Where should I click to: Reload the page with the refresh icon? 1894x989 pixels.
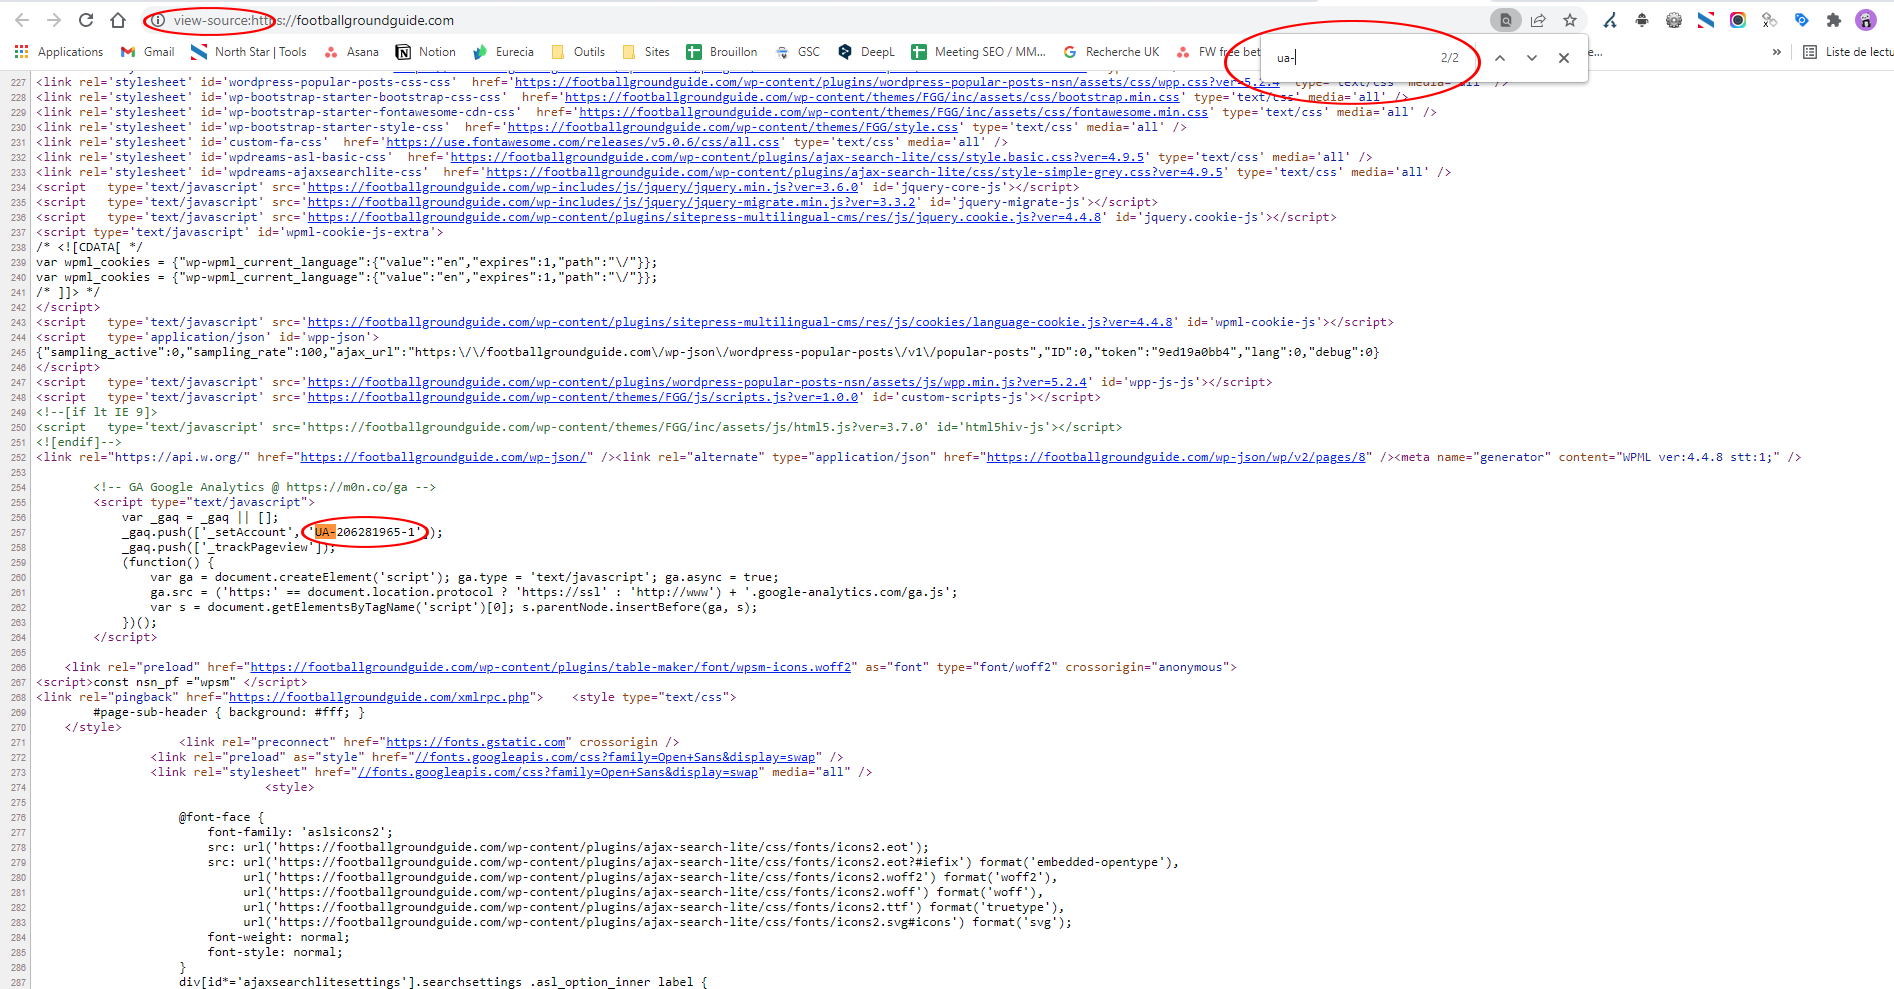(86, 20)
